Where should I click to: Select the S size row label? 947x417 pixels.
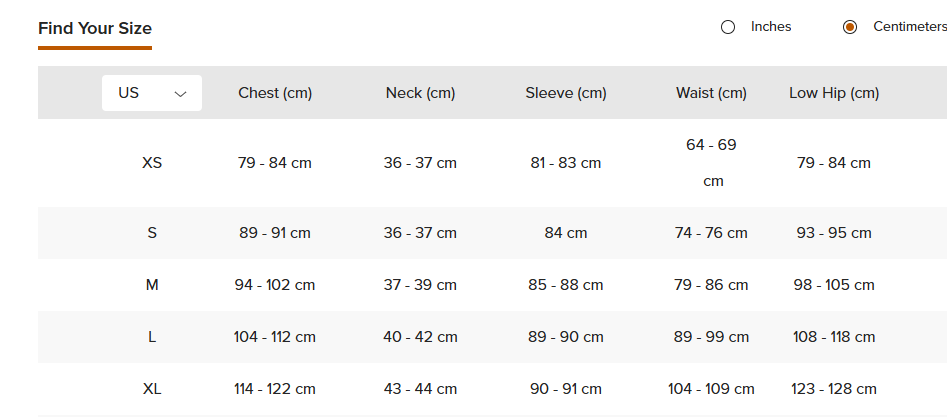pyautogui.click(x=152, y=233)
